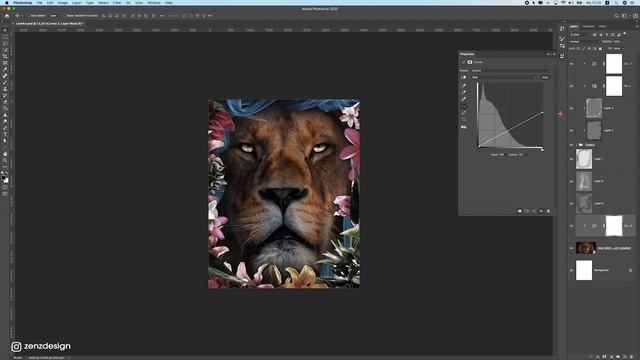Viewport: 640px width, 360px height.
Task: Click the foreground color swatch
Action: [4, 178]
